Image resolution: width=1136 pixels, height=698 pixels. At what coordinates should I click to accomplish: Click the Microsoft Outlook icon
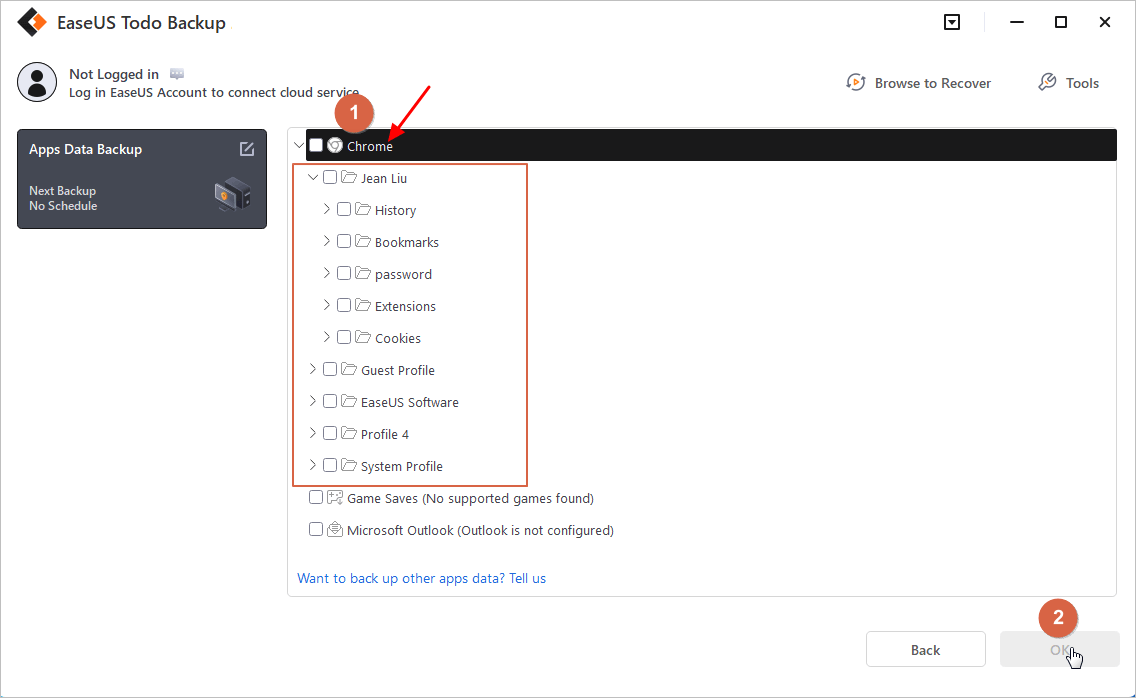coord(335,530)
